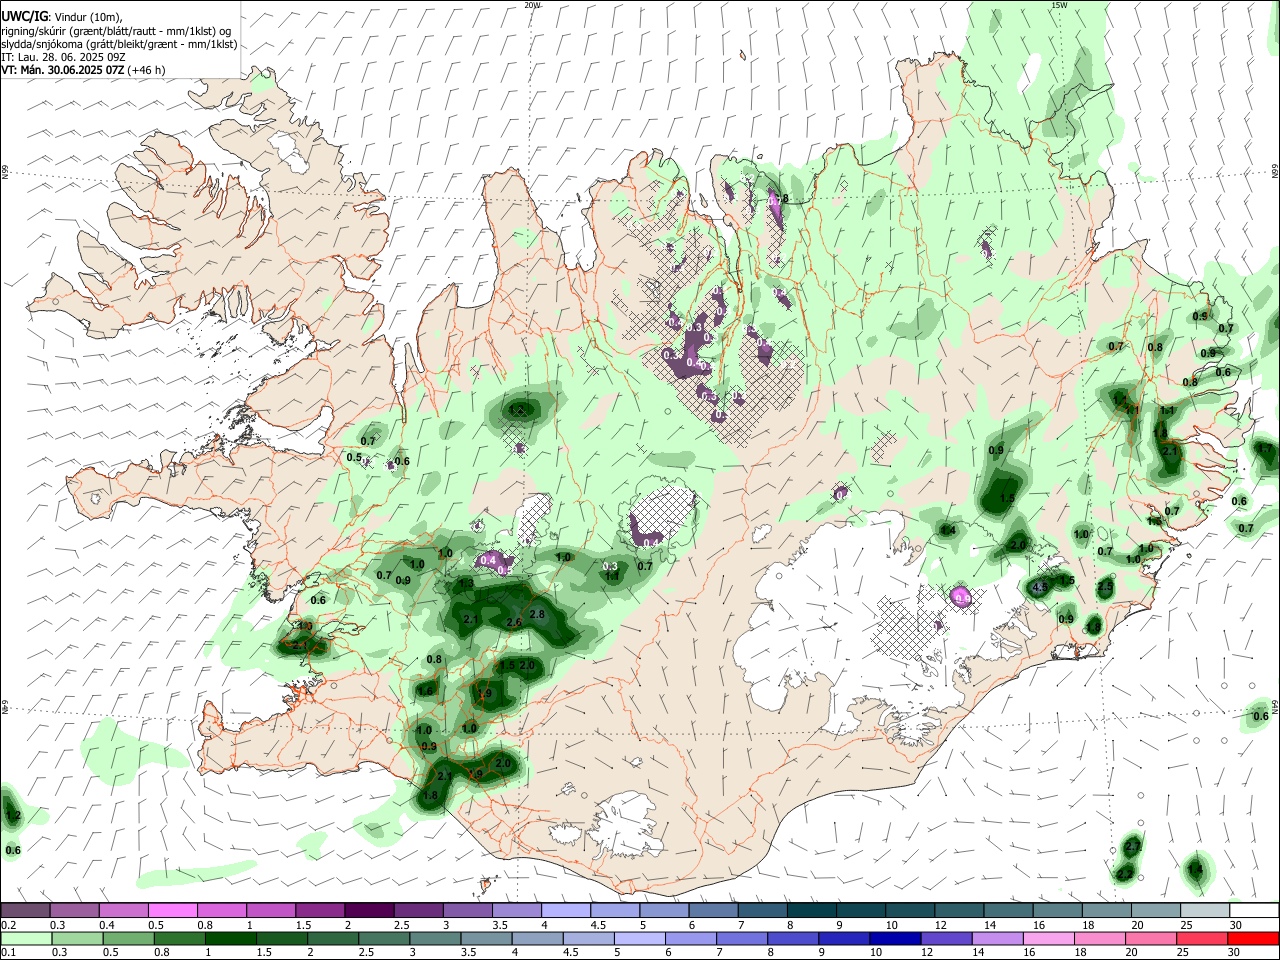Click the rain legend swatch between 0.8 and 1
Screen dimensions: 1280x960
pos(179,938)
